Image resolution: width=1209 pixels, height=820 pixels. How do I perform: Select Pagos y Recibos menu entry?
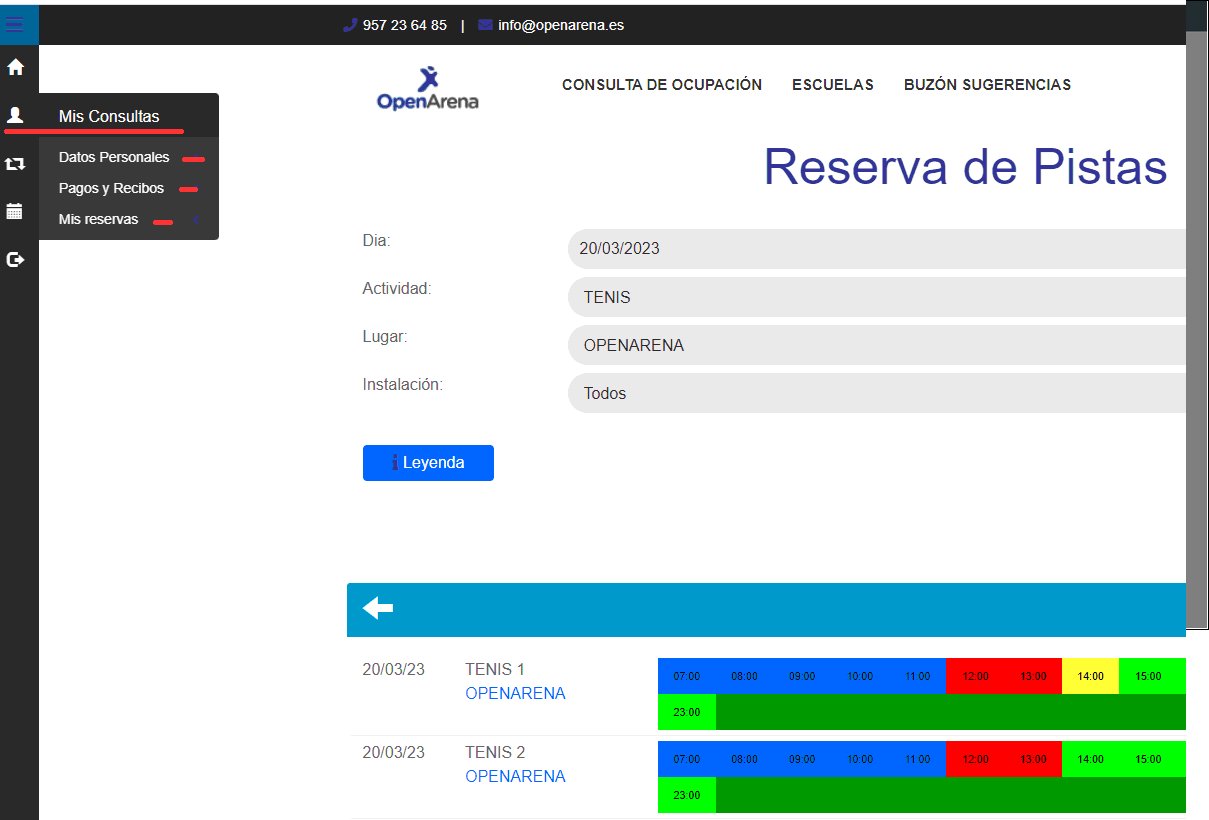coord(111,188)
